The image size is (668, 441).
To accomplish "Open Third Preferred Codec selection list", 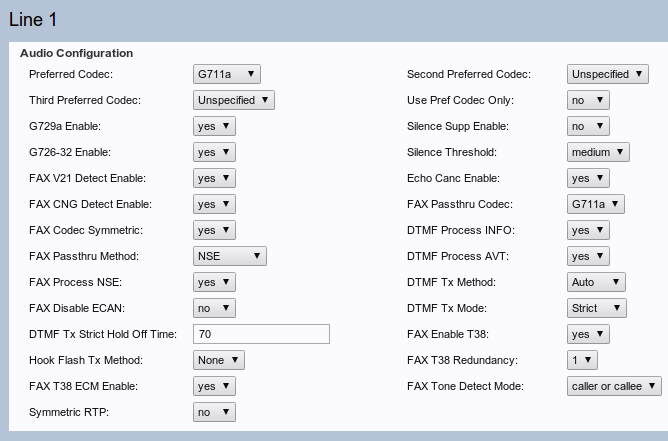I will pos(233,100).
